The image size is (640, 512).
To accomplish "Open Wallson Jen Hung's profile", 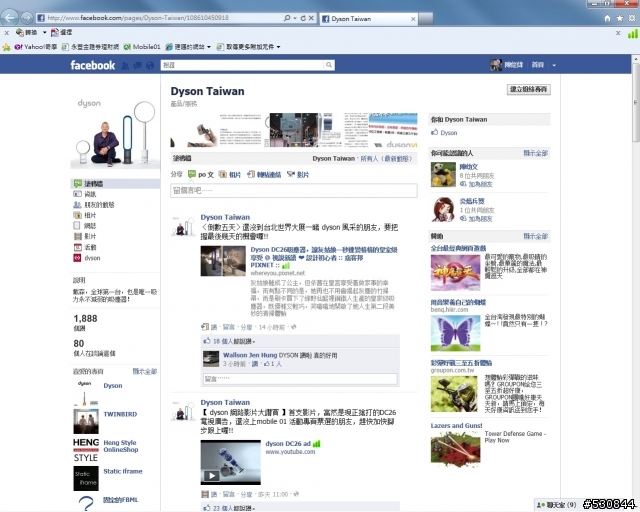I will click(x=250, y=355).
